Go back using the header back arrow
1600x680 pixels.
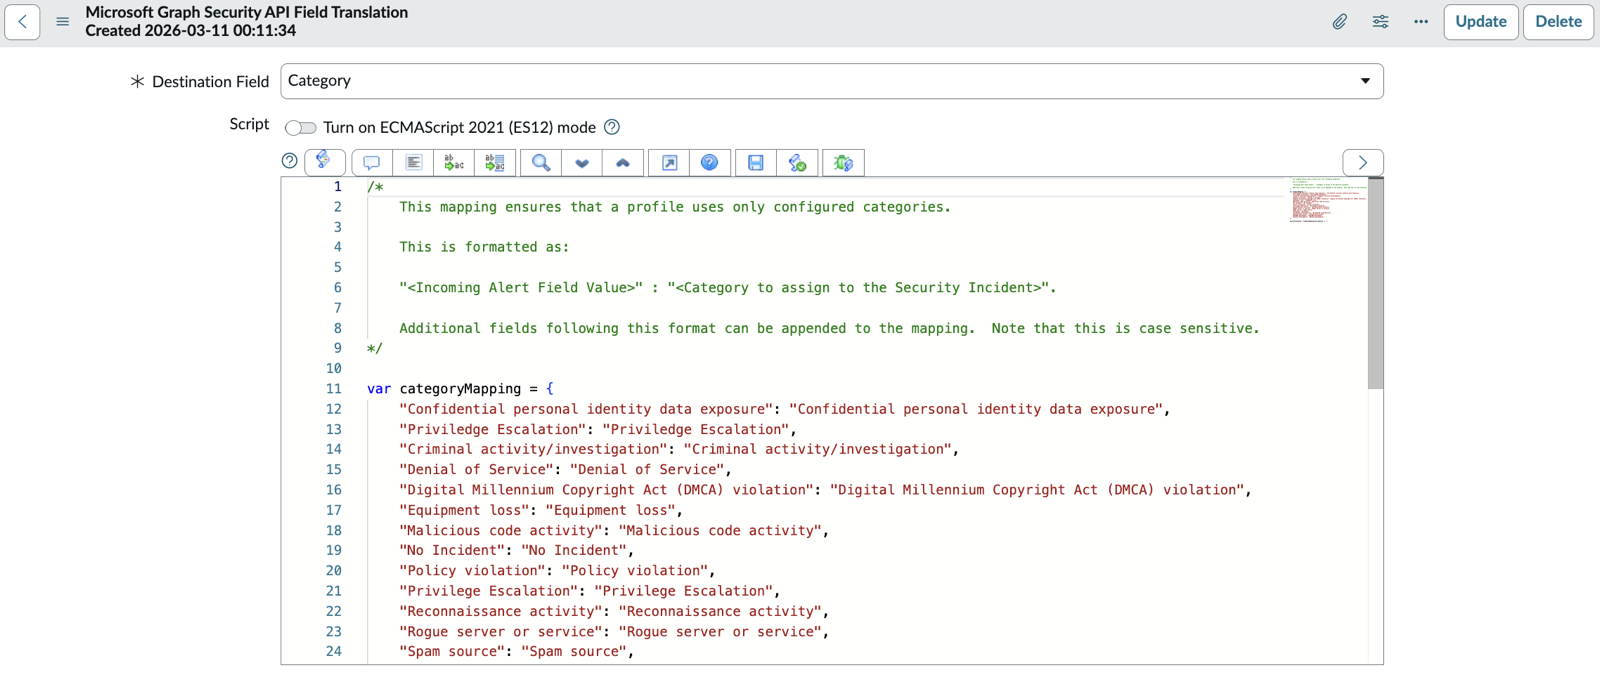coord(22,21)
